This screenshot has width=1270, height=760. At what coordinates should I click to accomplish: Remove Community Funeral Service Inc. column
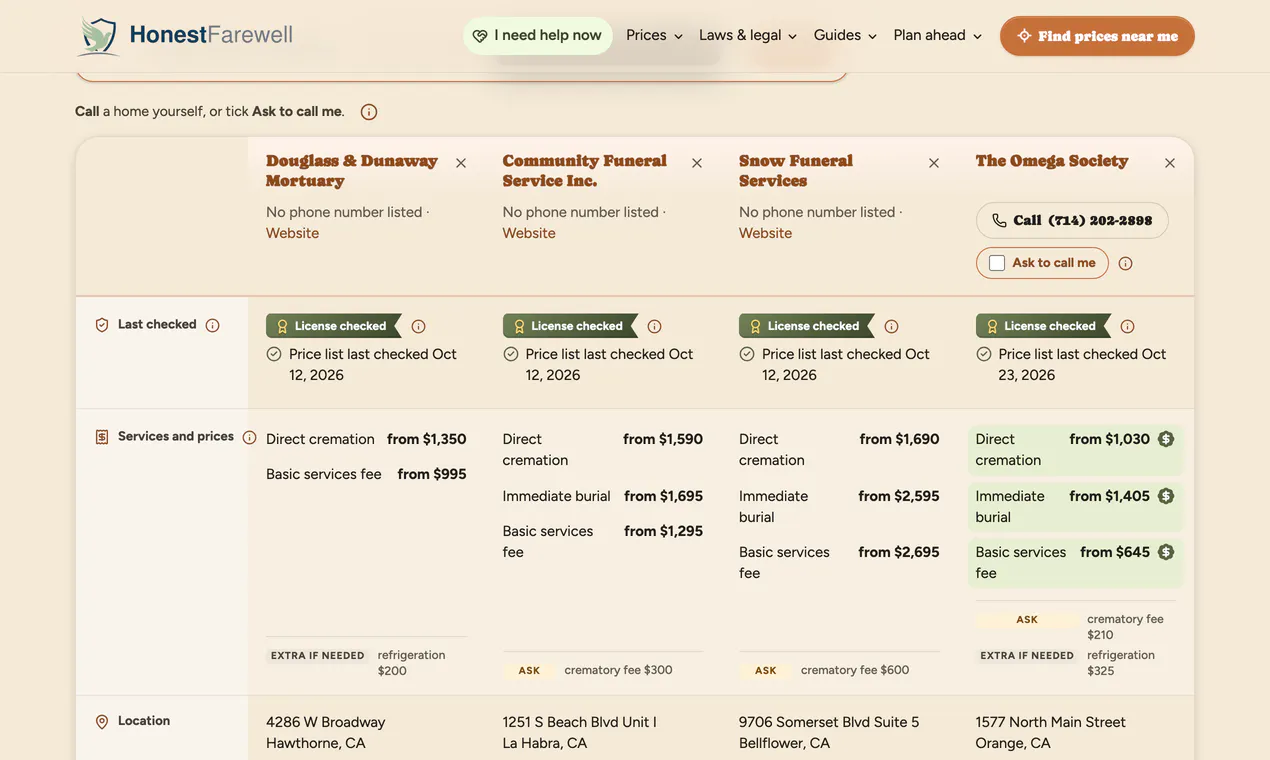697,163
